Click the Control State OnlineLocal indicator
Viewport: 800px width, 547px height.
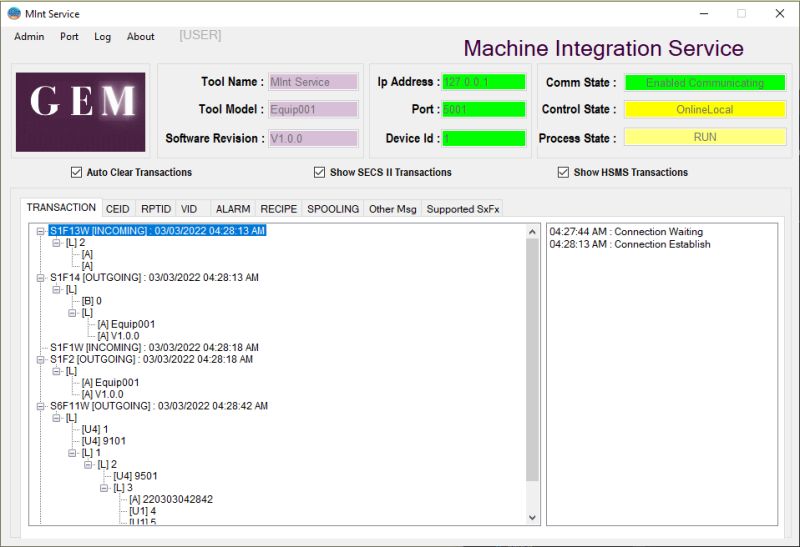pos(705,110)
